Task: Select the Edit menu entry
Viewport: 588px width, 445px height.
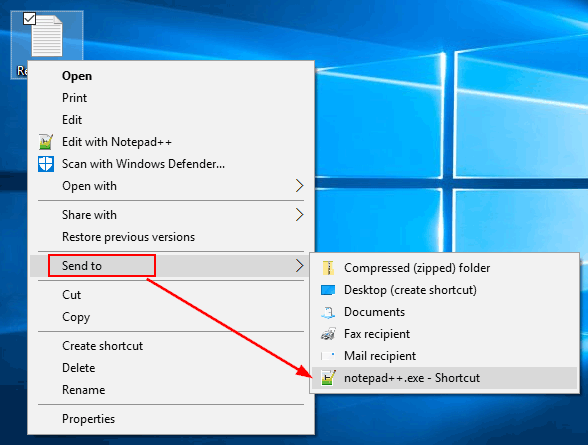Action: point(171,120)
